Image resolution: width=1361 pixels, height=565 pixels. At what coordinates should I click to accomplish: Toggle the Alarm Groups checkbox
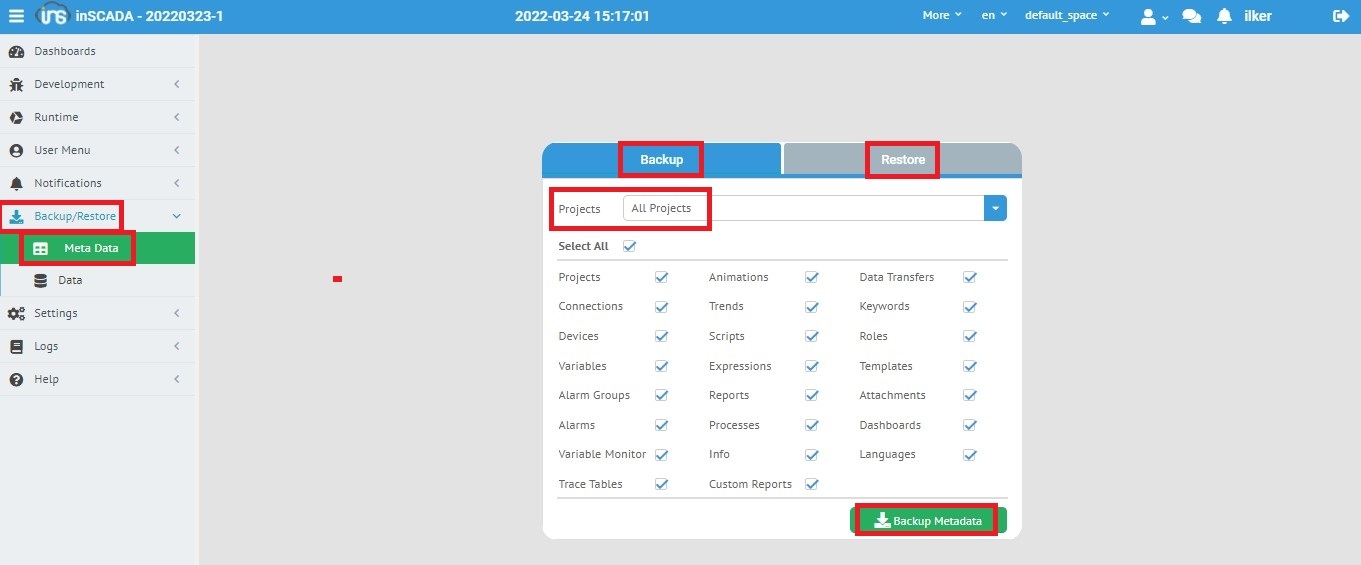(x=661, y=395)
